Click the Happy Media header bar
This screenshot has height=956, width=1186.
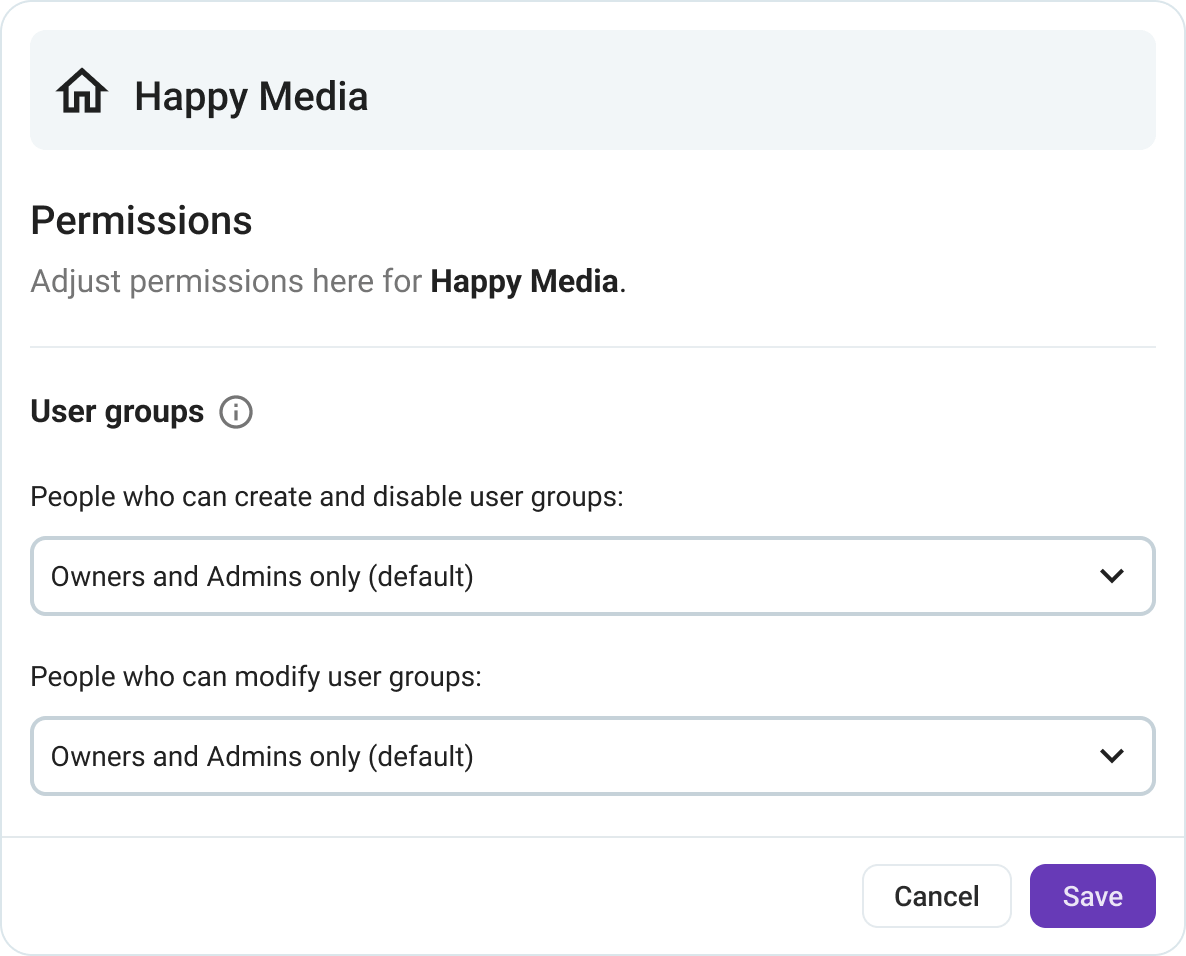click(x=593, y=89)
